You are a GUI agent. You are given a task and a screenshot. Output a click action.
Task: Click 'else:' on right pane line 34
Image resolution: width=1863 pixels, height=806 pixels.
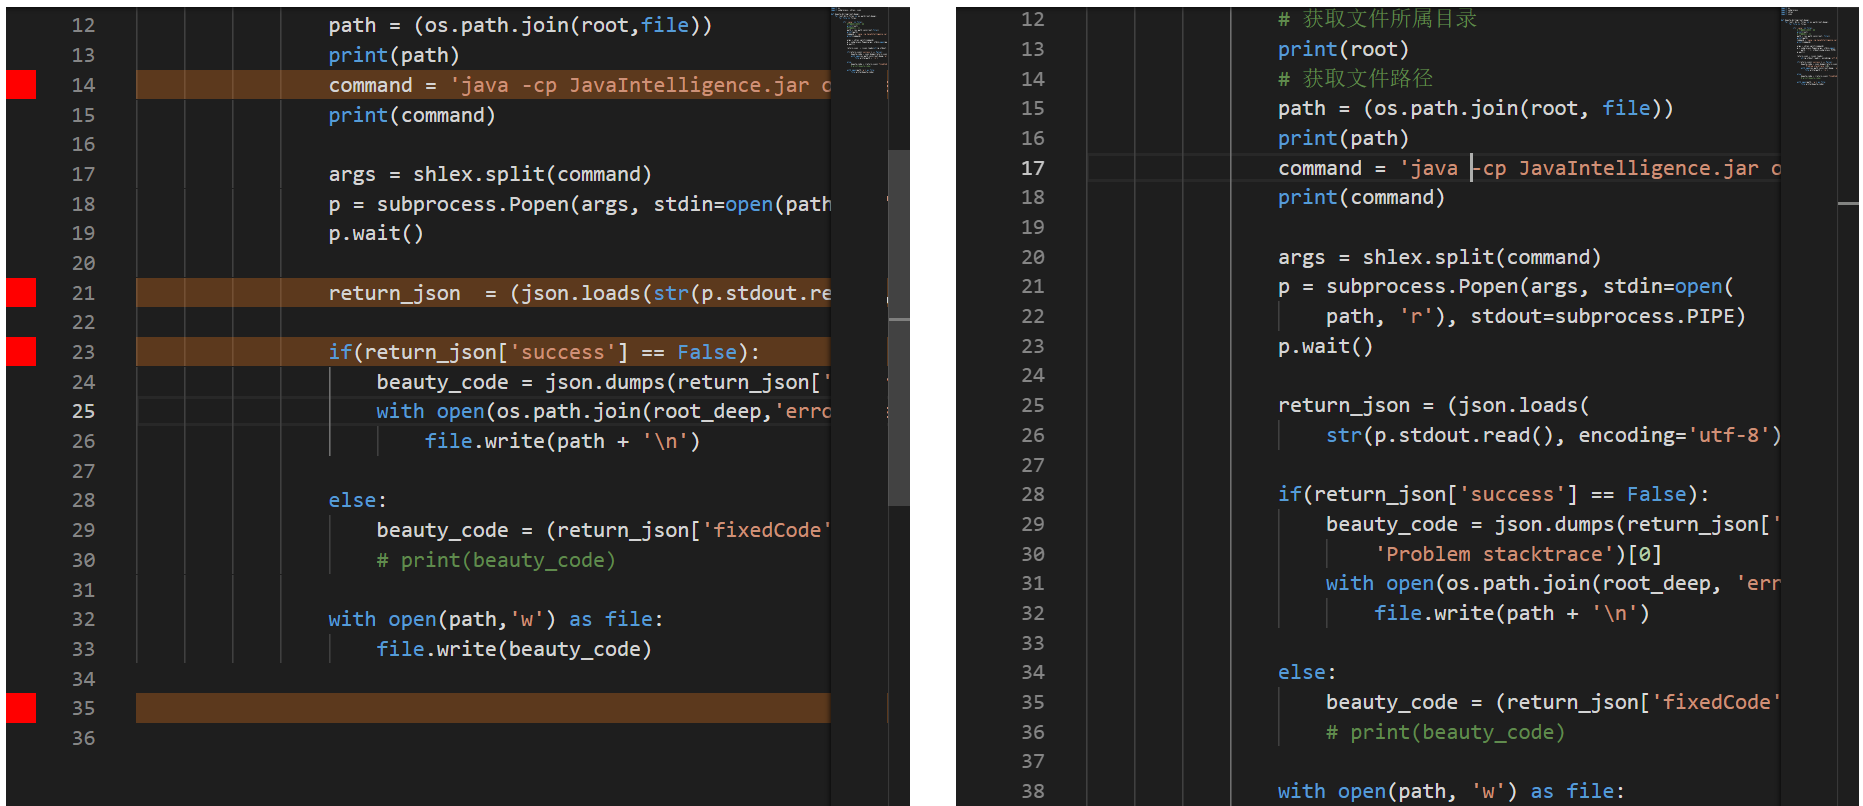[1306, 672]
